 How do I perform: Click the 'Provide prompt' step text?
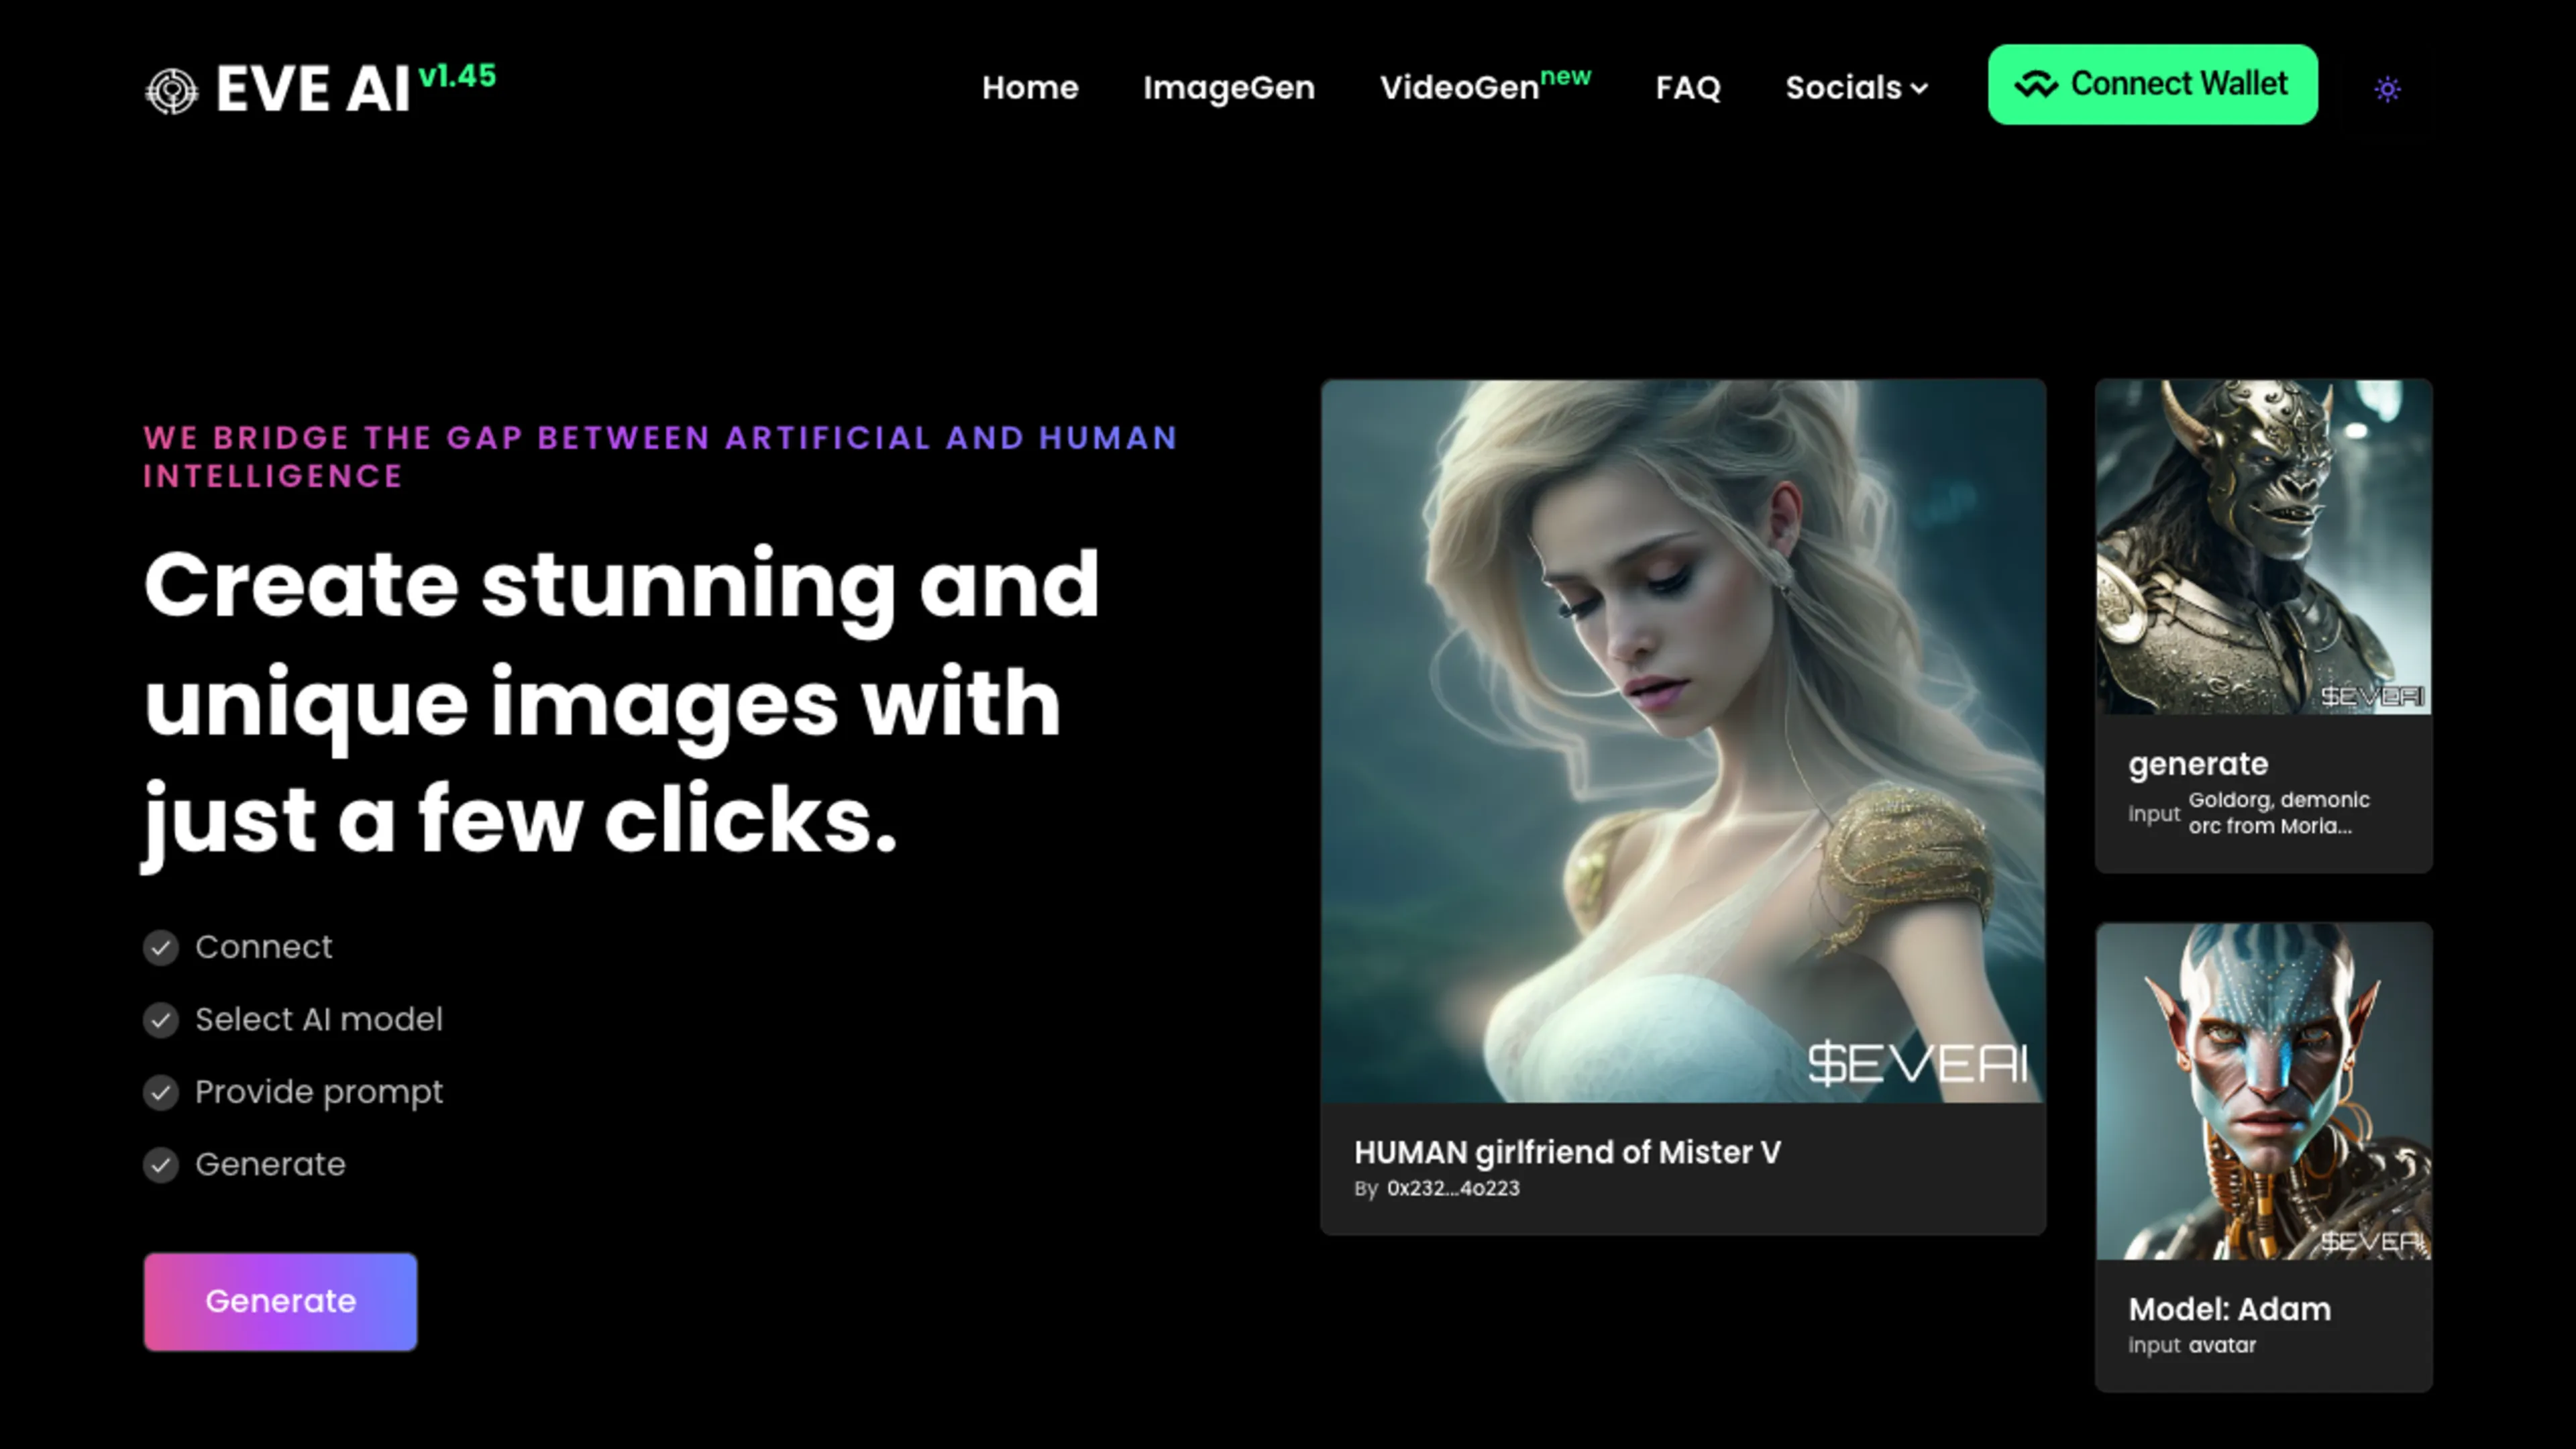(319, 1093)
